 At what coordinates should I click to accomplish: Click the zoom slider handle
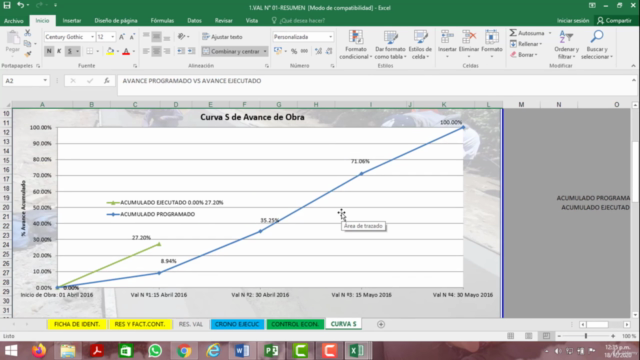[586, 336]
